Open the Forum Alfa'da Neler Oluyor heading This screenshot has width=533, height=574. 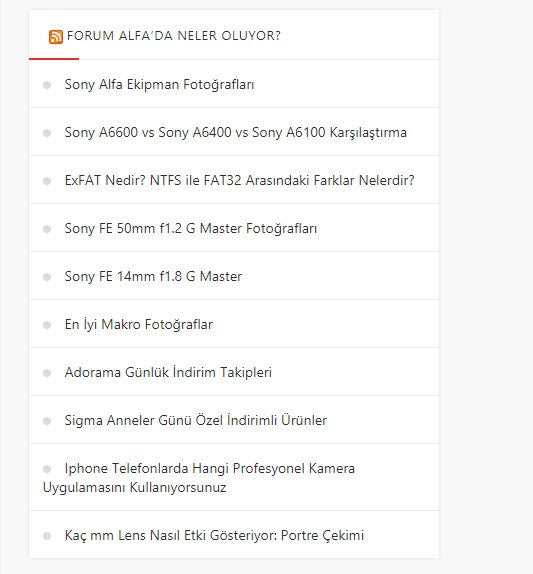tap(174, 36)
